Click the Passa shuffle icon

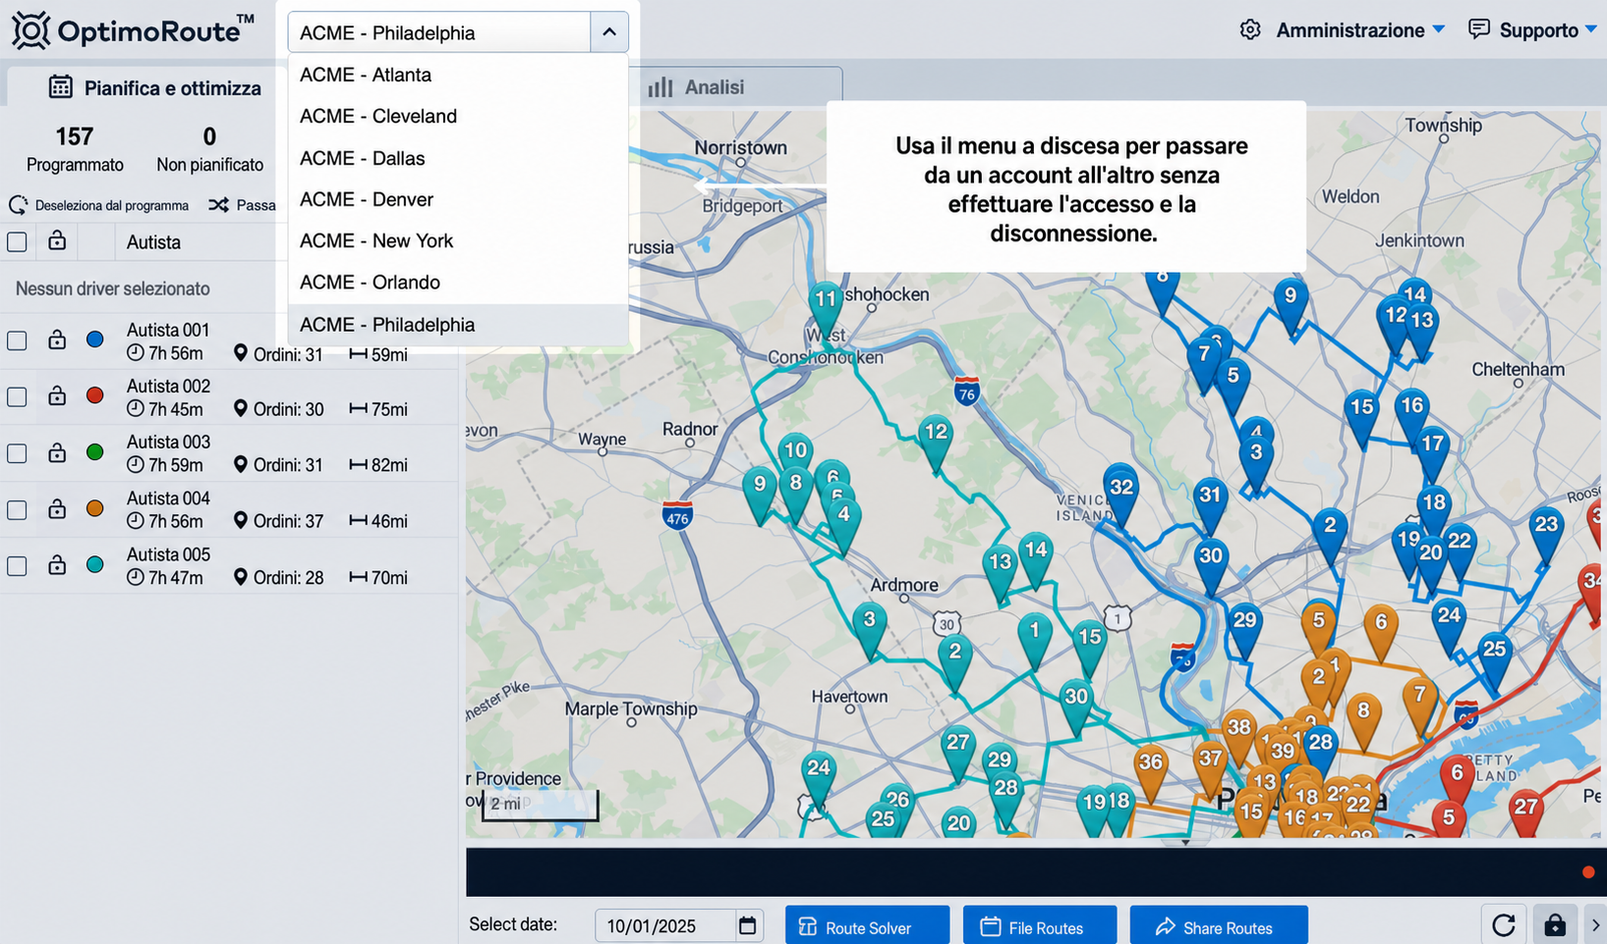pyautogui.click(x=218, y=205)
